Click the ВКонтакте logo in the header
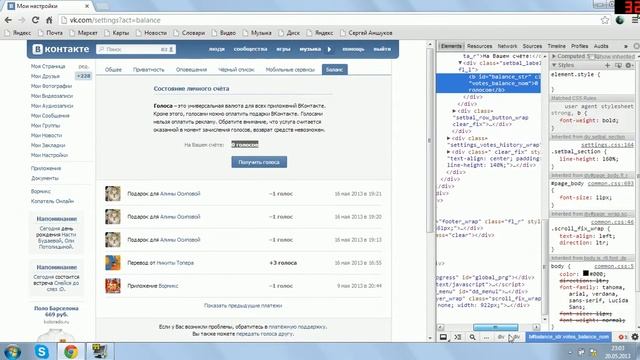The height and width of the screenshot is (360, 640). [x=61, y=49]
